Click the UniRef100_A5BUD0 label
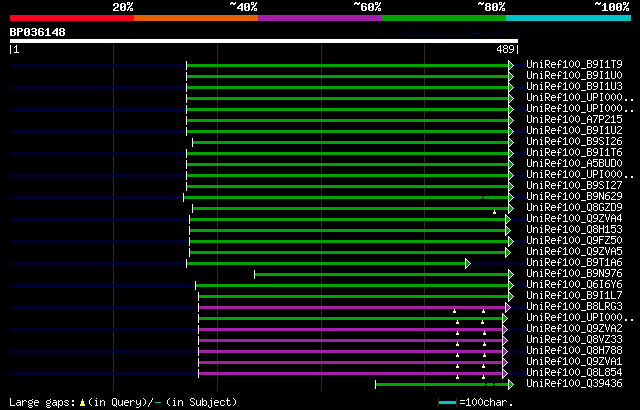This screenshot has width=640, height=410. [x=574, y=164]
